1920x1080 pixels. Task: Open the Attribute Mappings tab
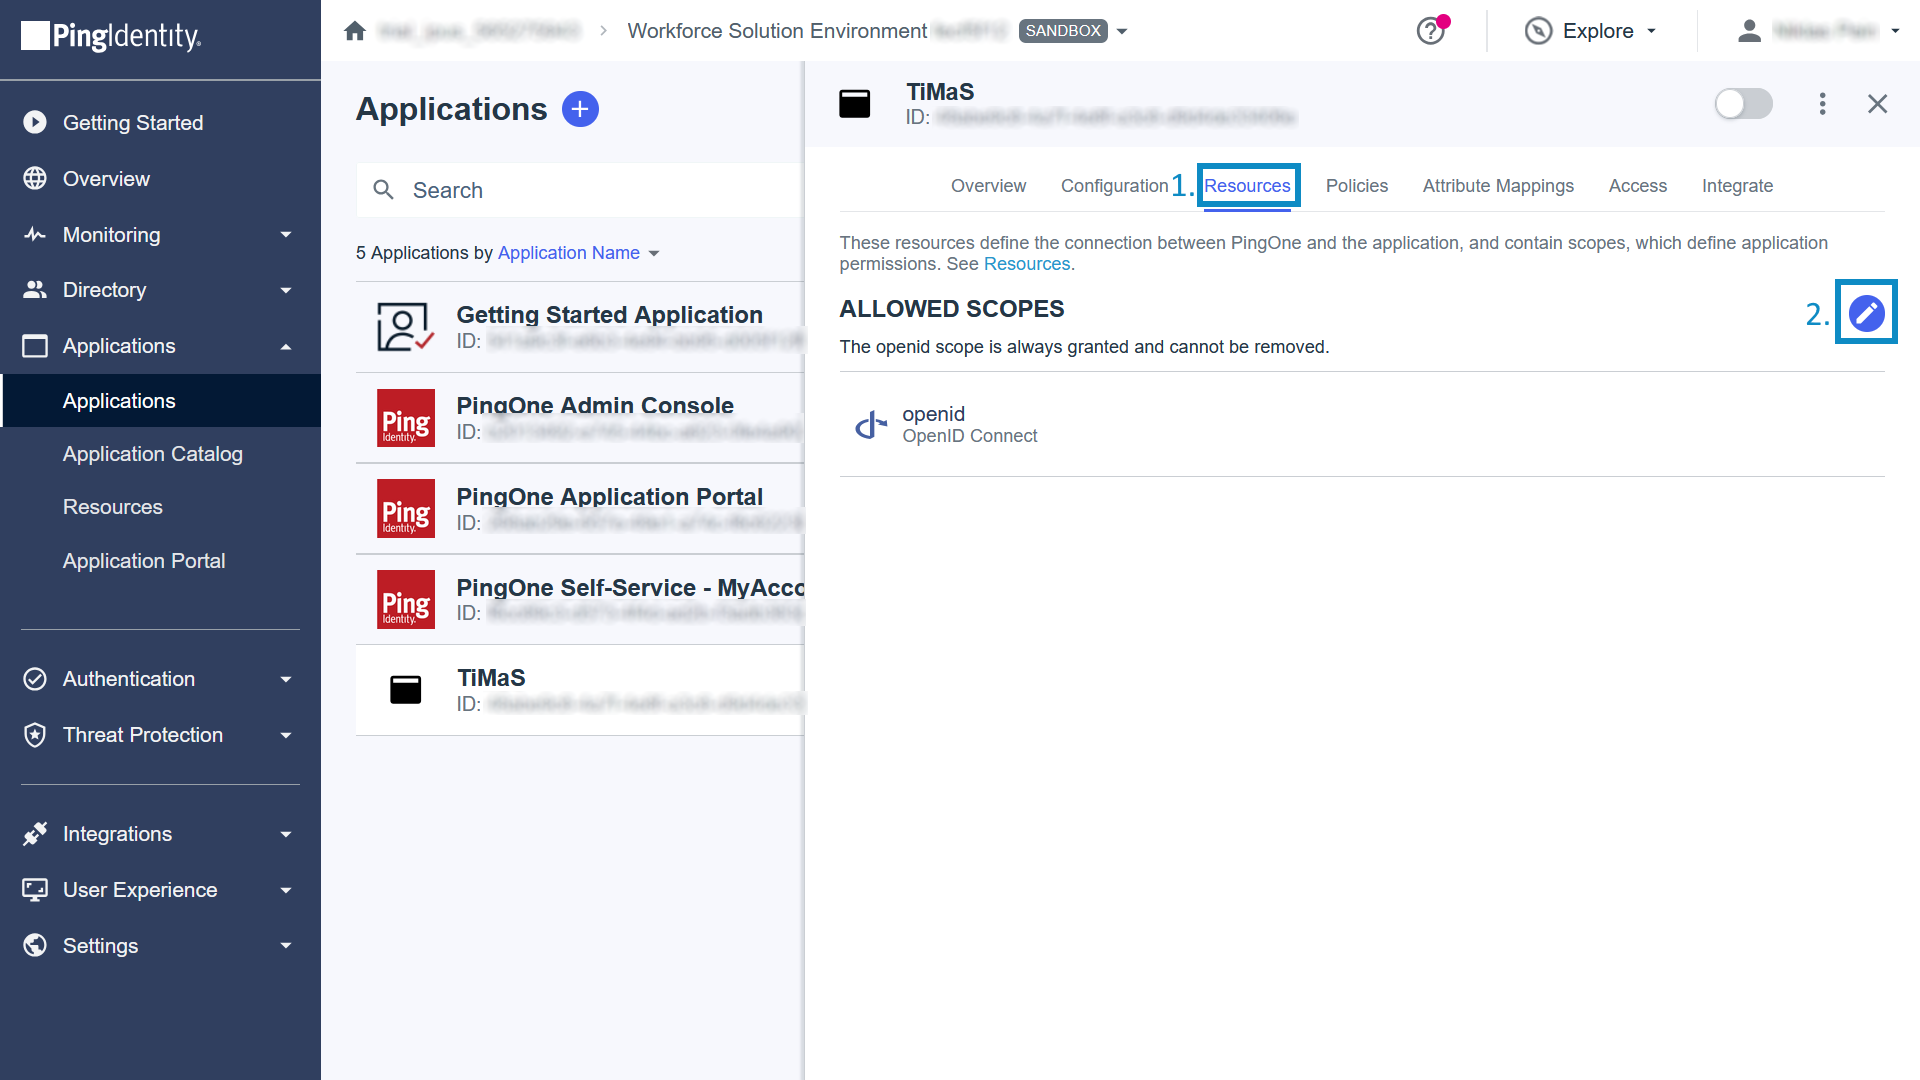[x=1498, y=186]
